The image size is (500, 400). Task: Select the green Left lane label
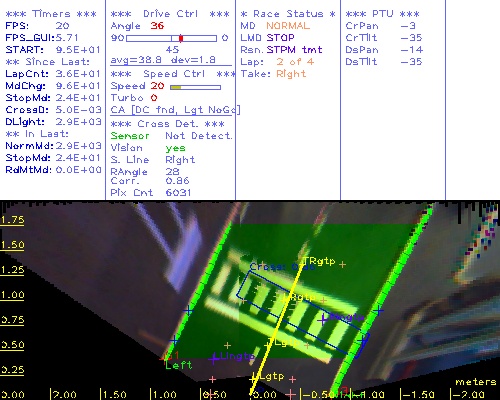click(x=179, y=365)
